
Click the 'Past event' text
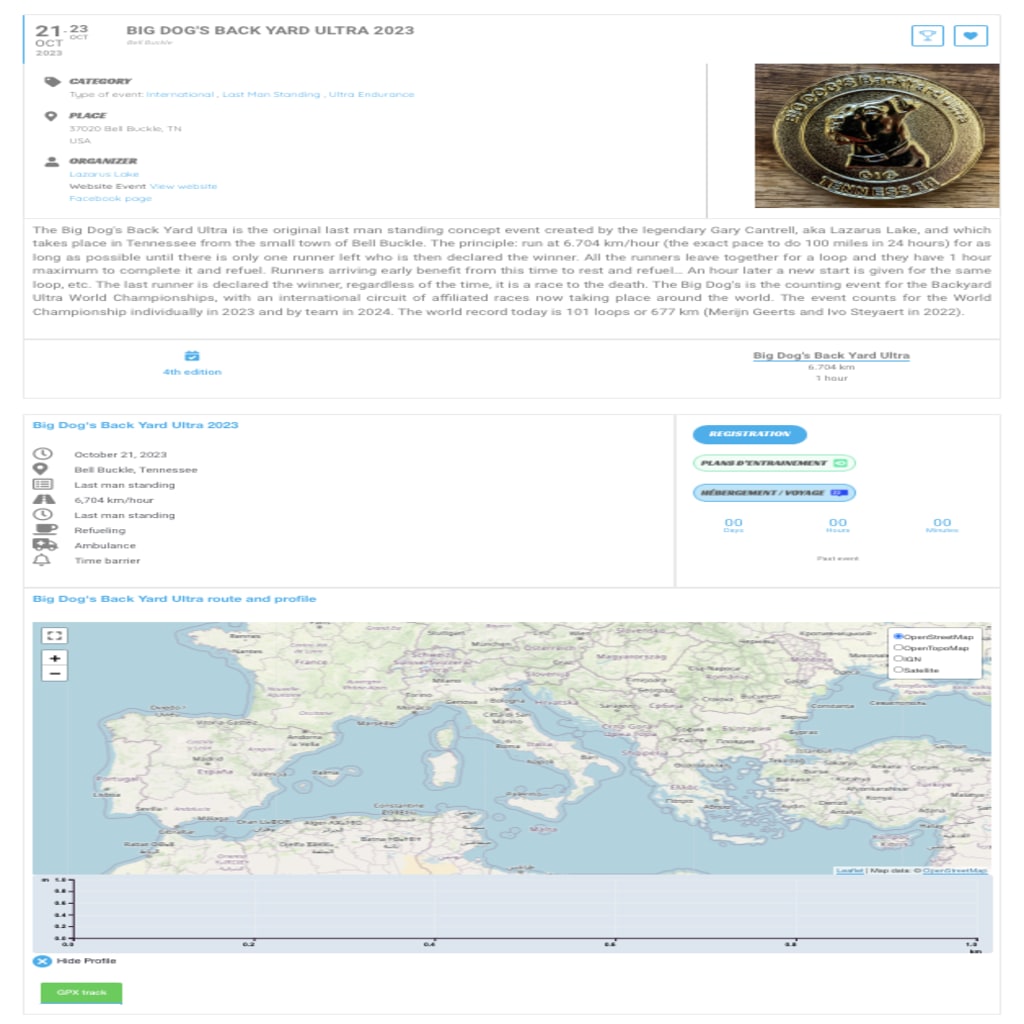(x=837, y=558)
